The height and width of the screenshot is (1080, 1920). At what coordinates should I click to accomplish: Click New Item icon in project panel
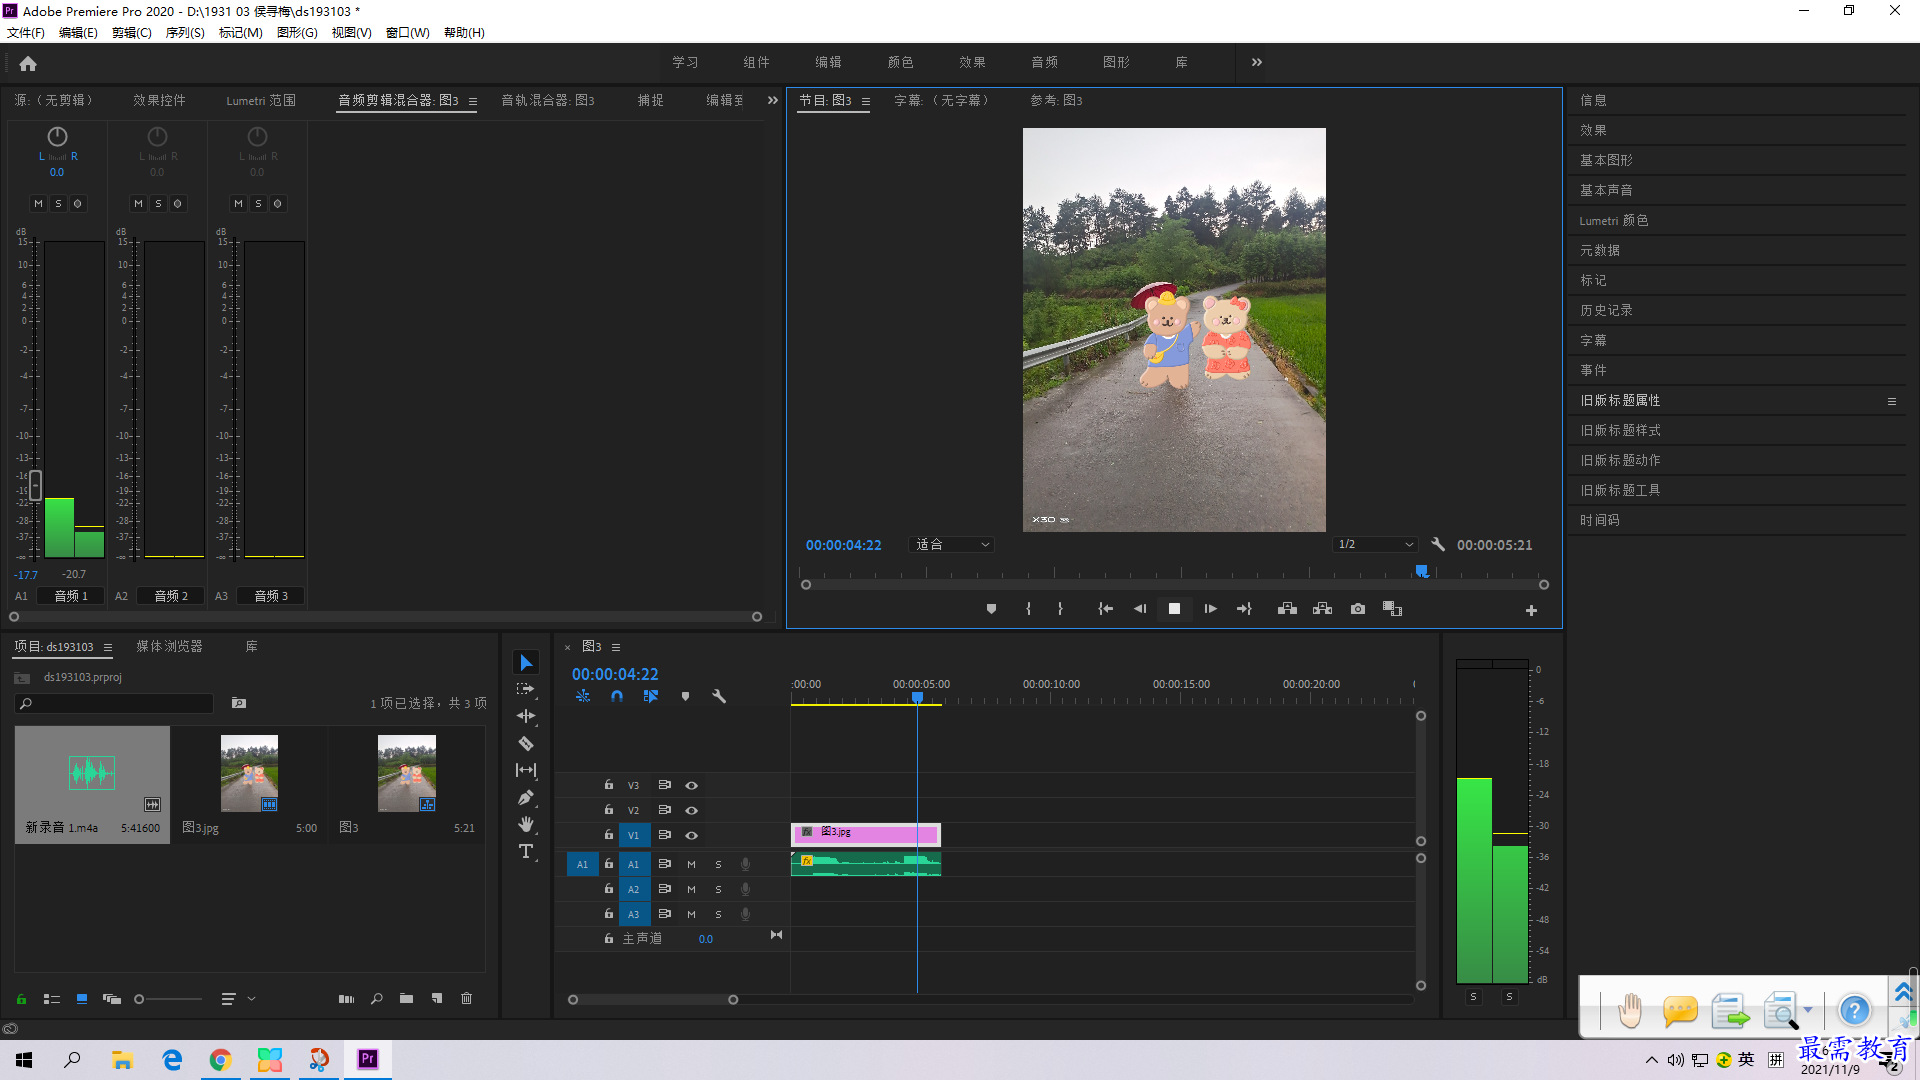(437, 999)
